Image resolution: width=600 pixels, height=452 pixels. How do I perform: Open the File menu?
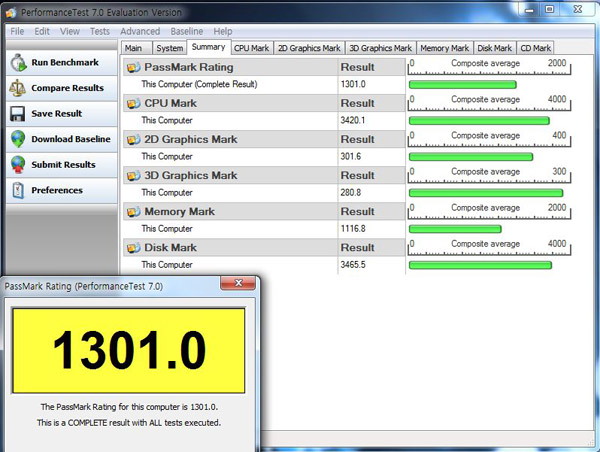coord(17,31)
